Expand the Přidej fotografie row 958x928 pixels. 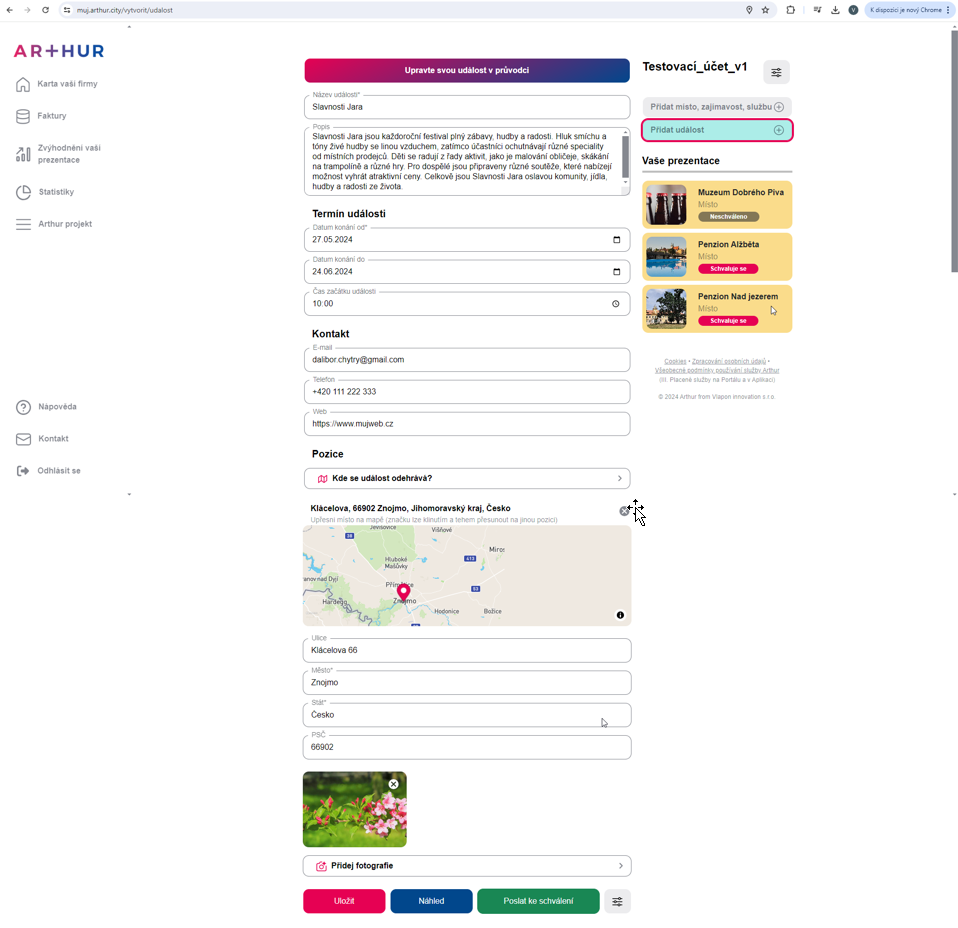467,866
